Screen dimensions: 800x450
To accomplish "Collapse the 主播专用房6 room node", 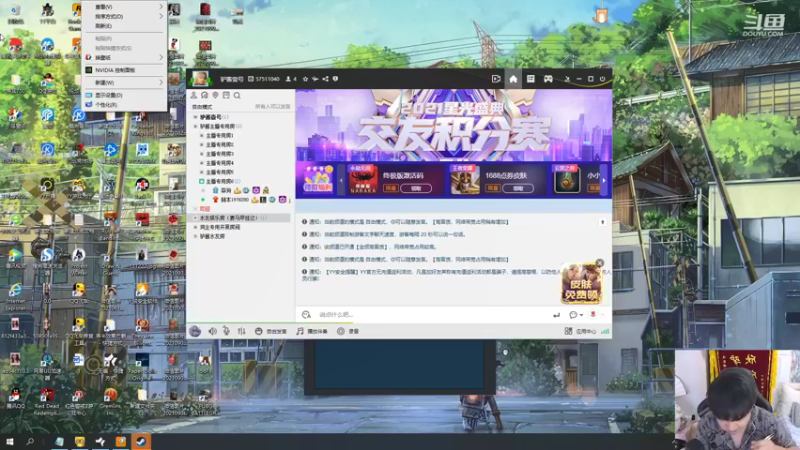I will click(202, 181).
